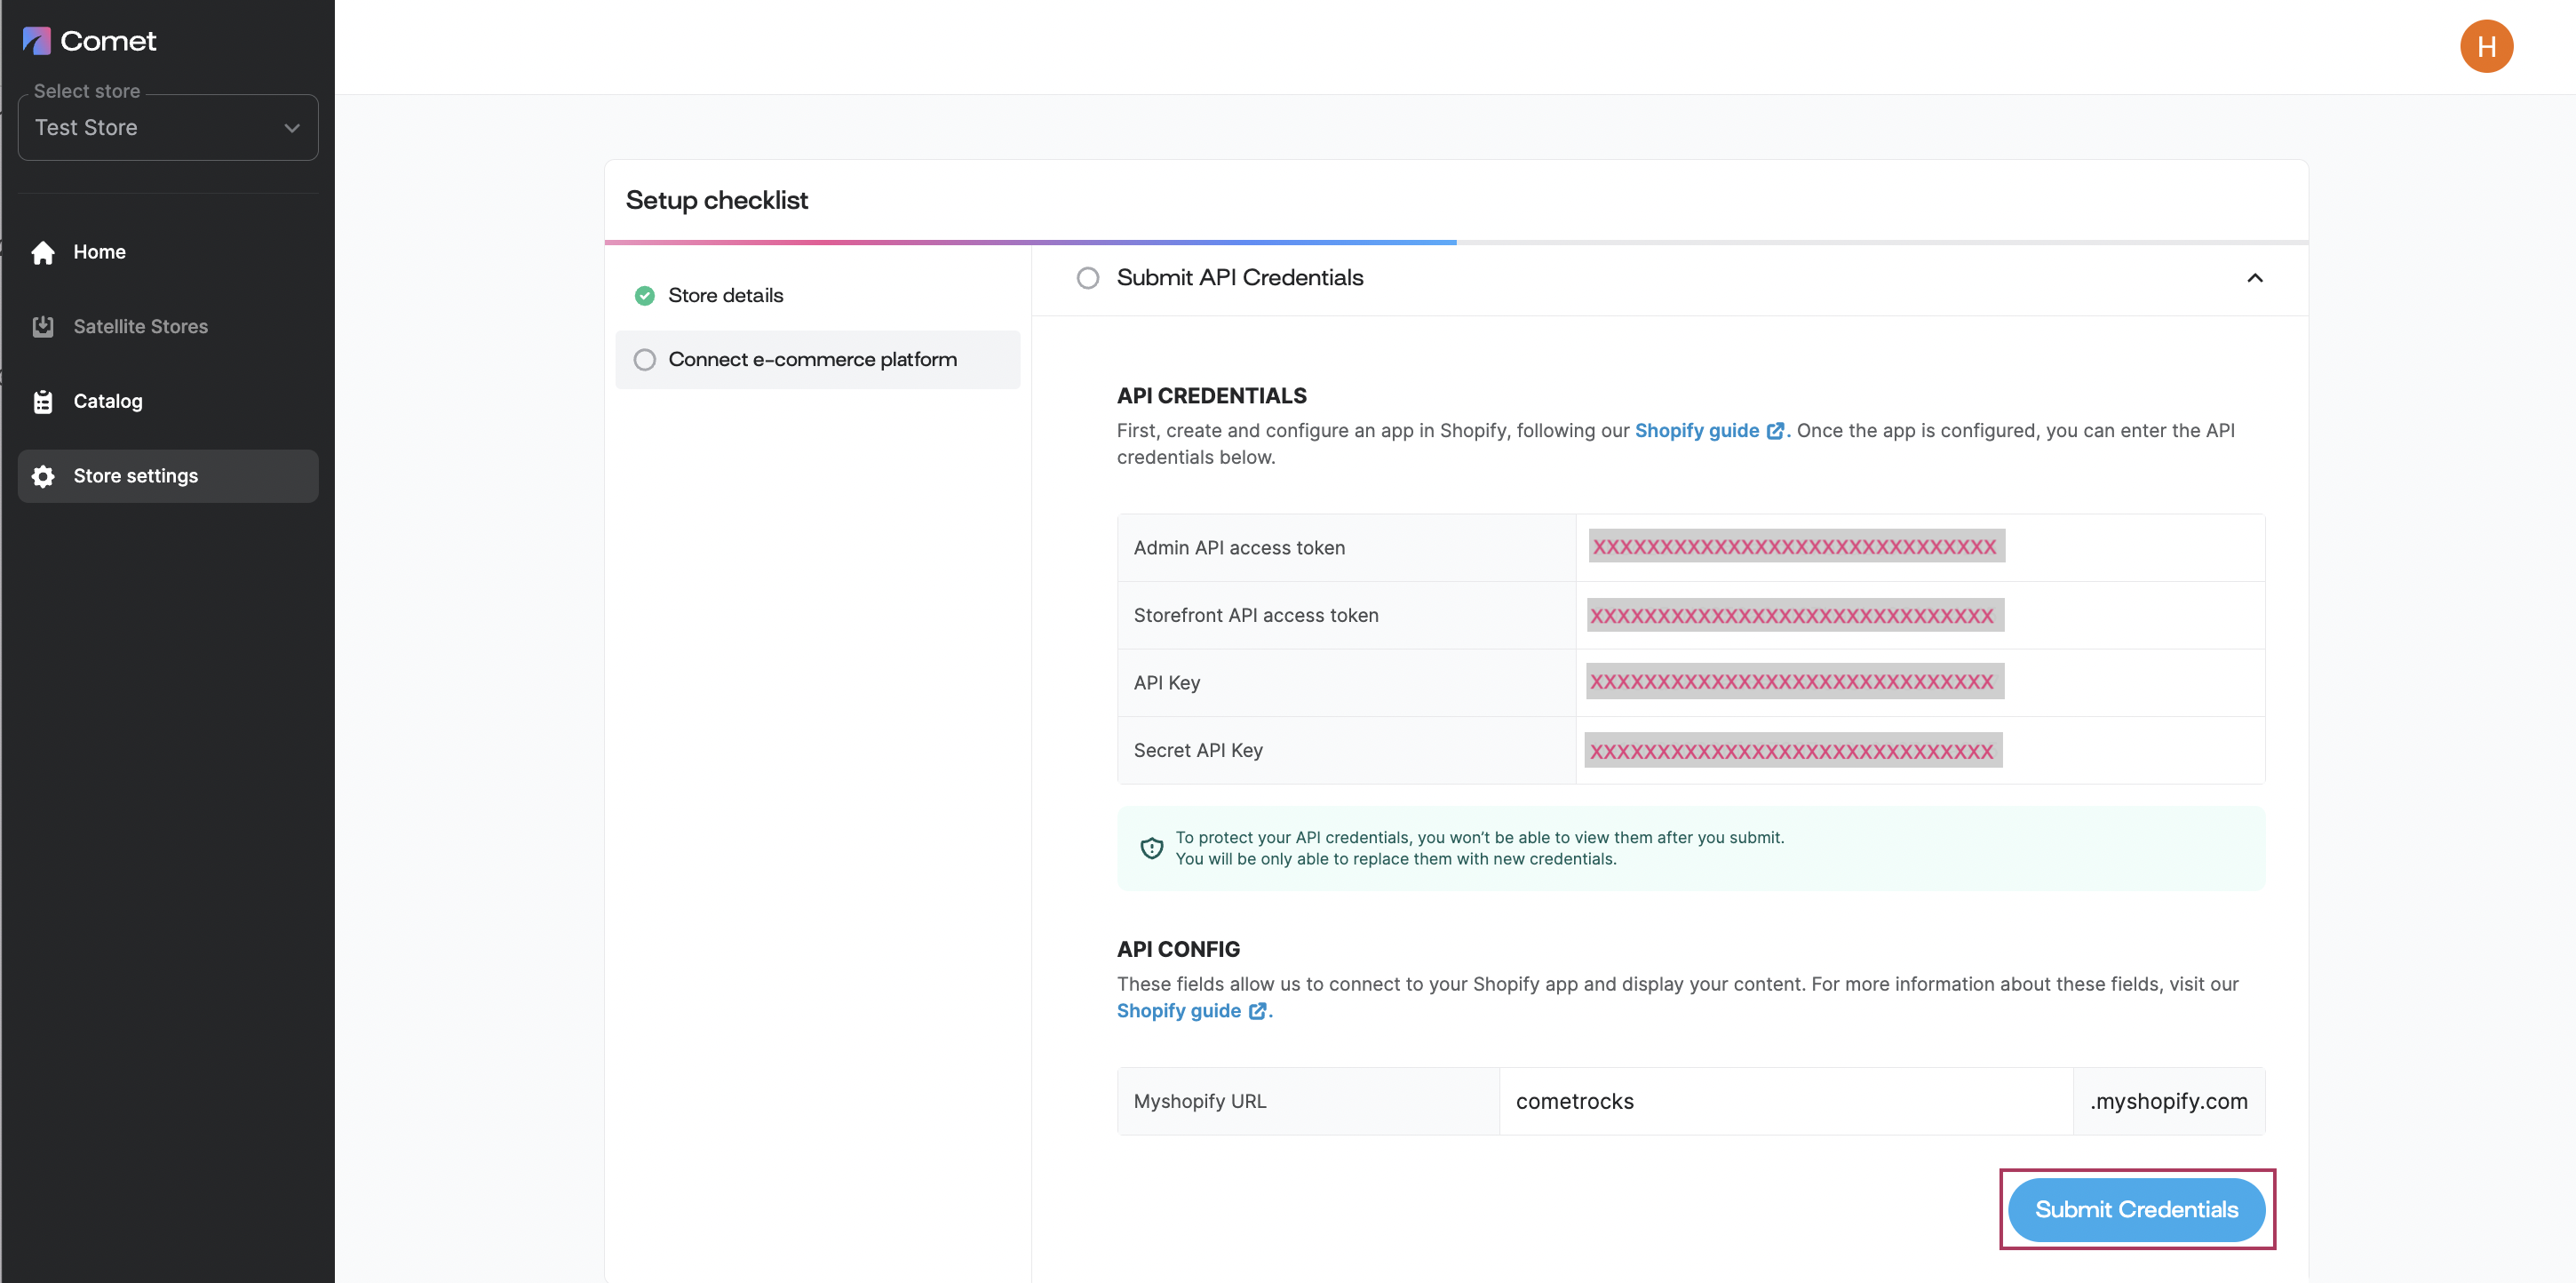Collapse the Submit API Credentials section
2576x1283 pixels.
point(2255,278)
